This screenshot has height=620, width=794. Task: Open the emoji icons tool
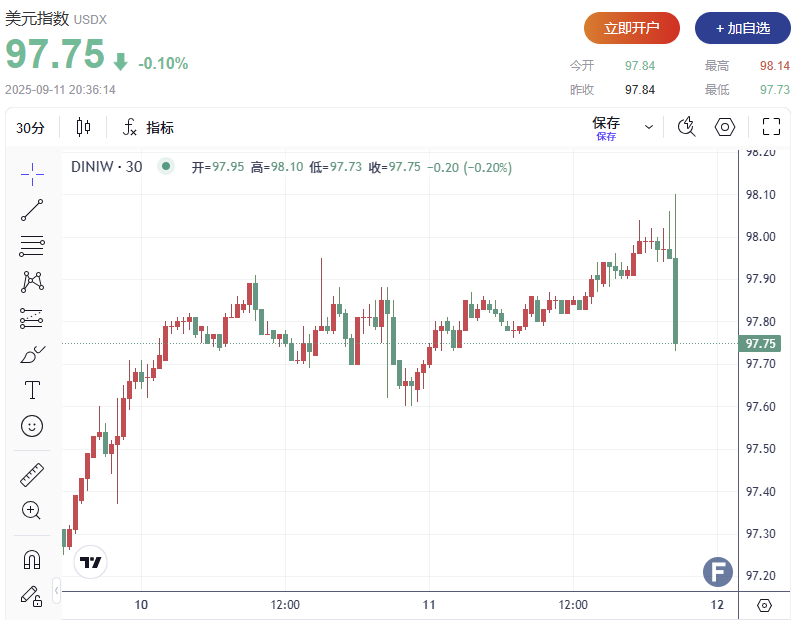coord(32,426)
